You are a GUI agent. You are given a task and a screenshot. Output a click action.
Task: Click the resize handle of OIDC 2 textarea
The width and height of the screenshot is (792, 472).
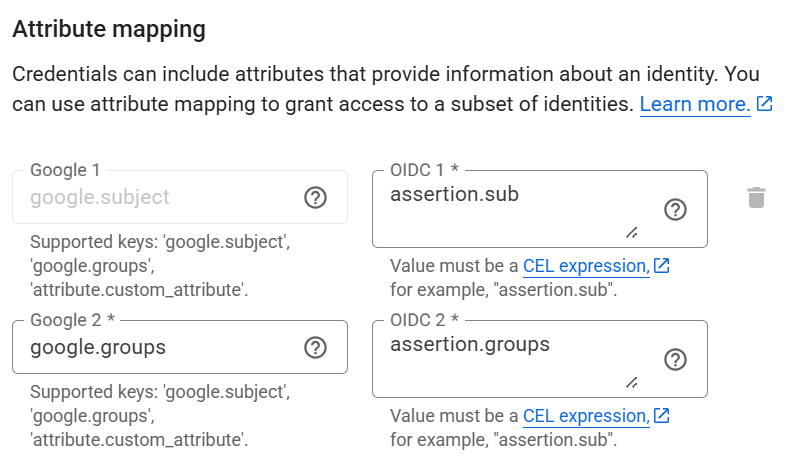pos(631,382)
